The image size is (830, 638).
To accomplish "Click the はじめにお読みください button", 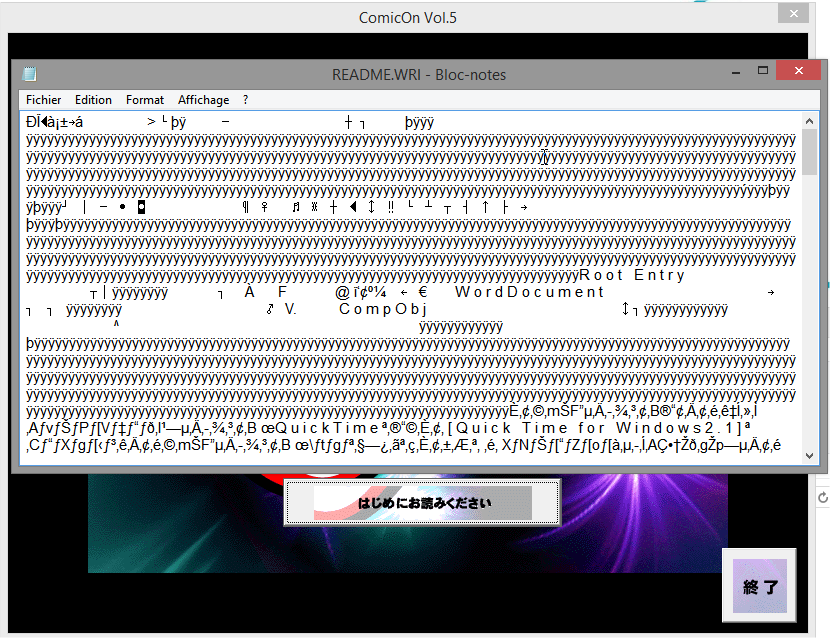I will click(422, 502).
